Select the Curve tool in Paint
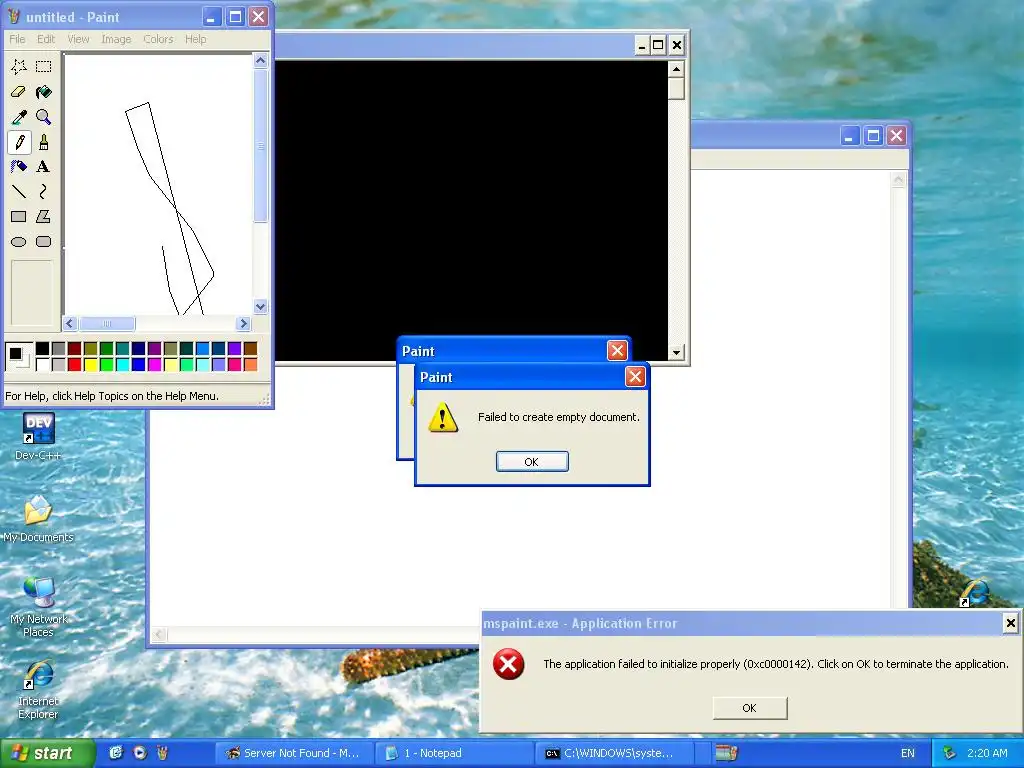The image size is (1024, 768). 43,191
